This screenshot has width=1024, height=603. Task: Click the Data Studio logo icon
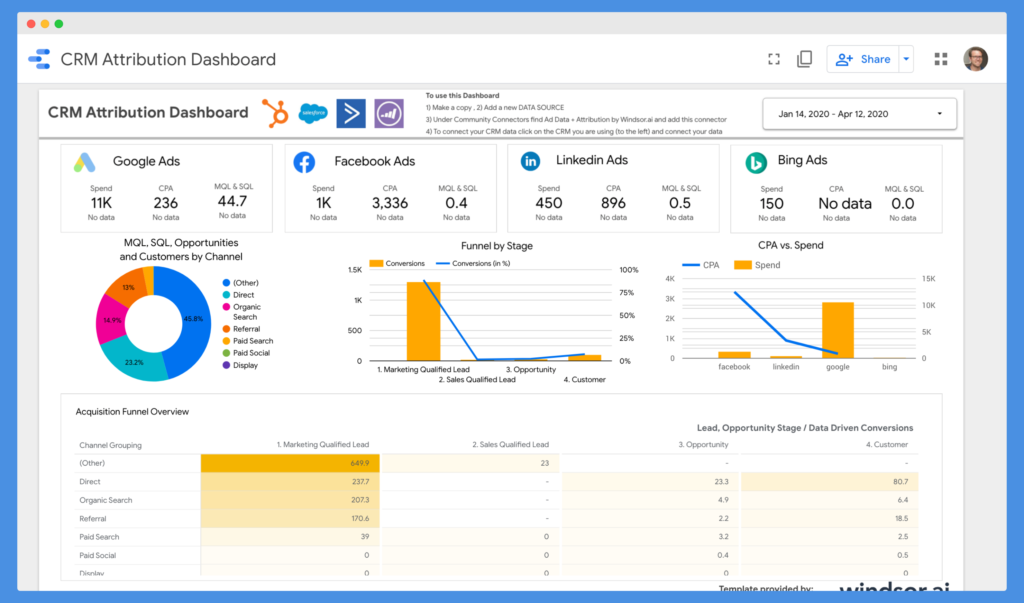[x=38, y=59]
